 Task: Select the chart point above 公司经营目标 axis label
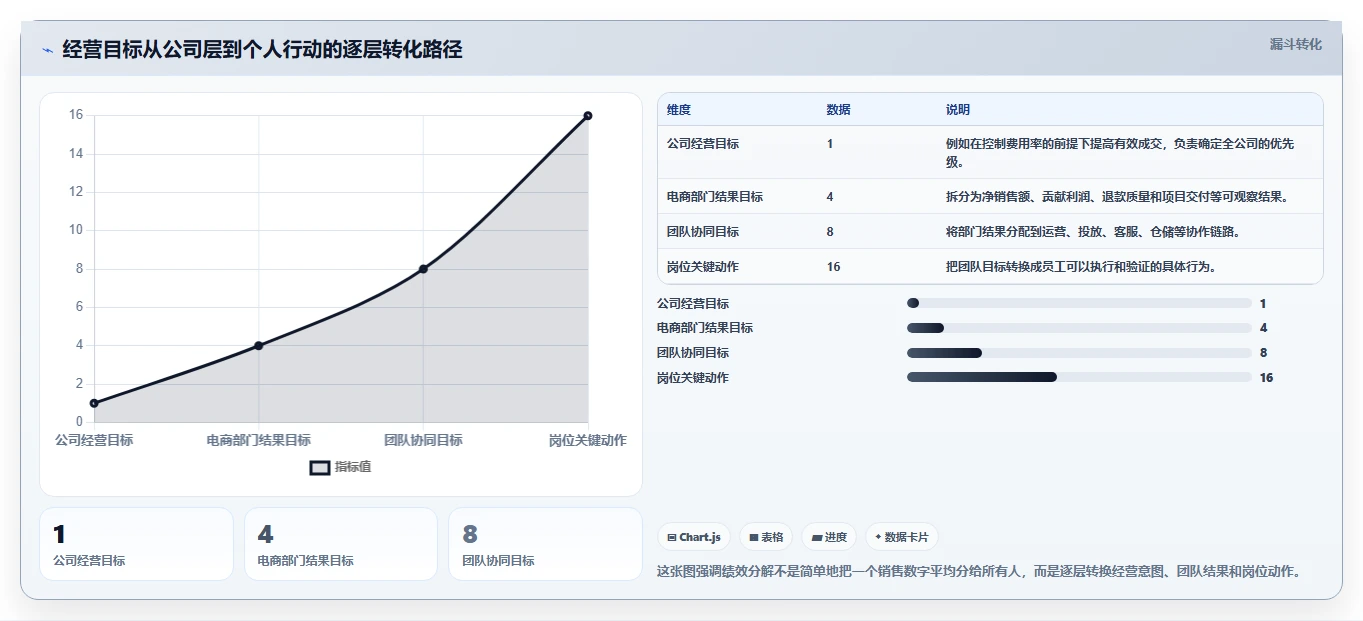[x=94, y=403]
